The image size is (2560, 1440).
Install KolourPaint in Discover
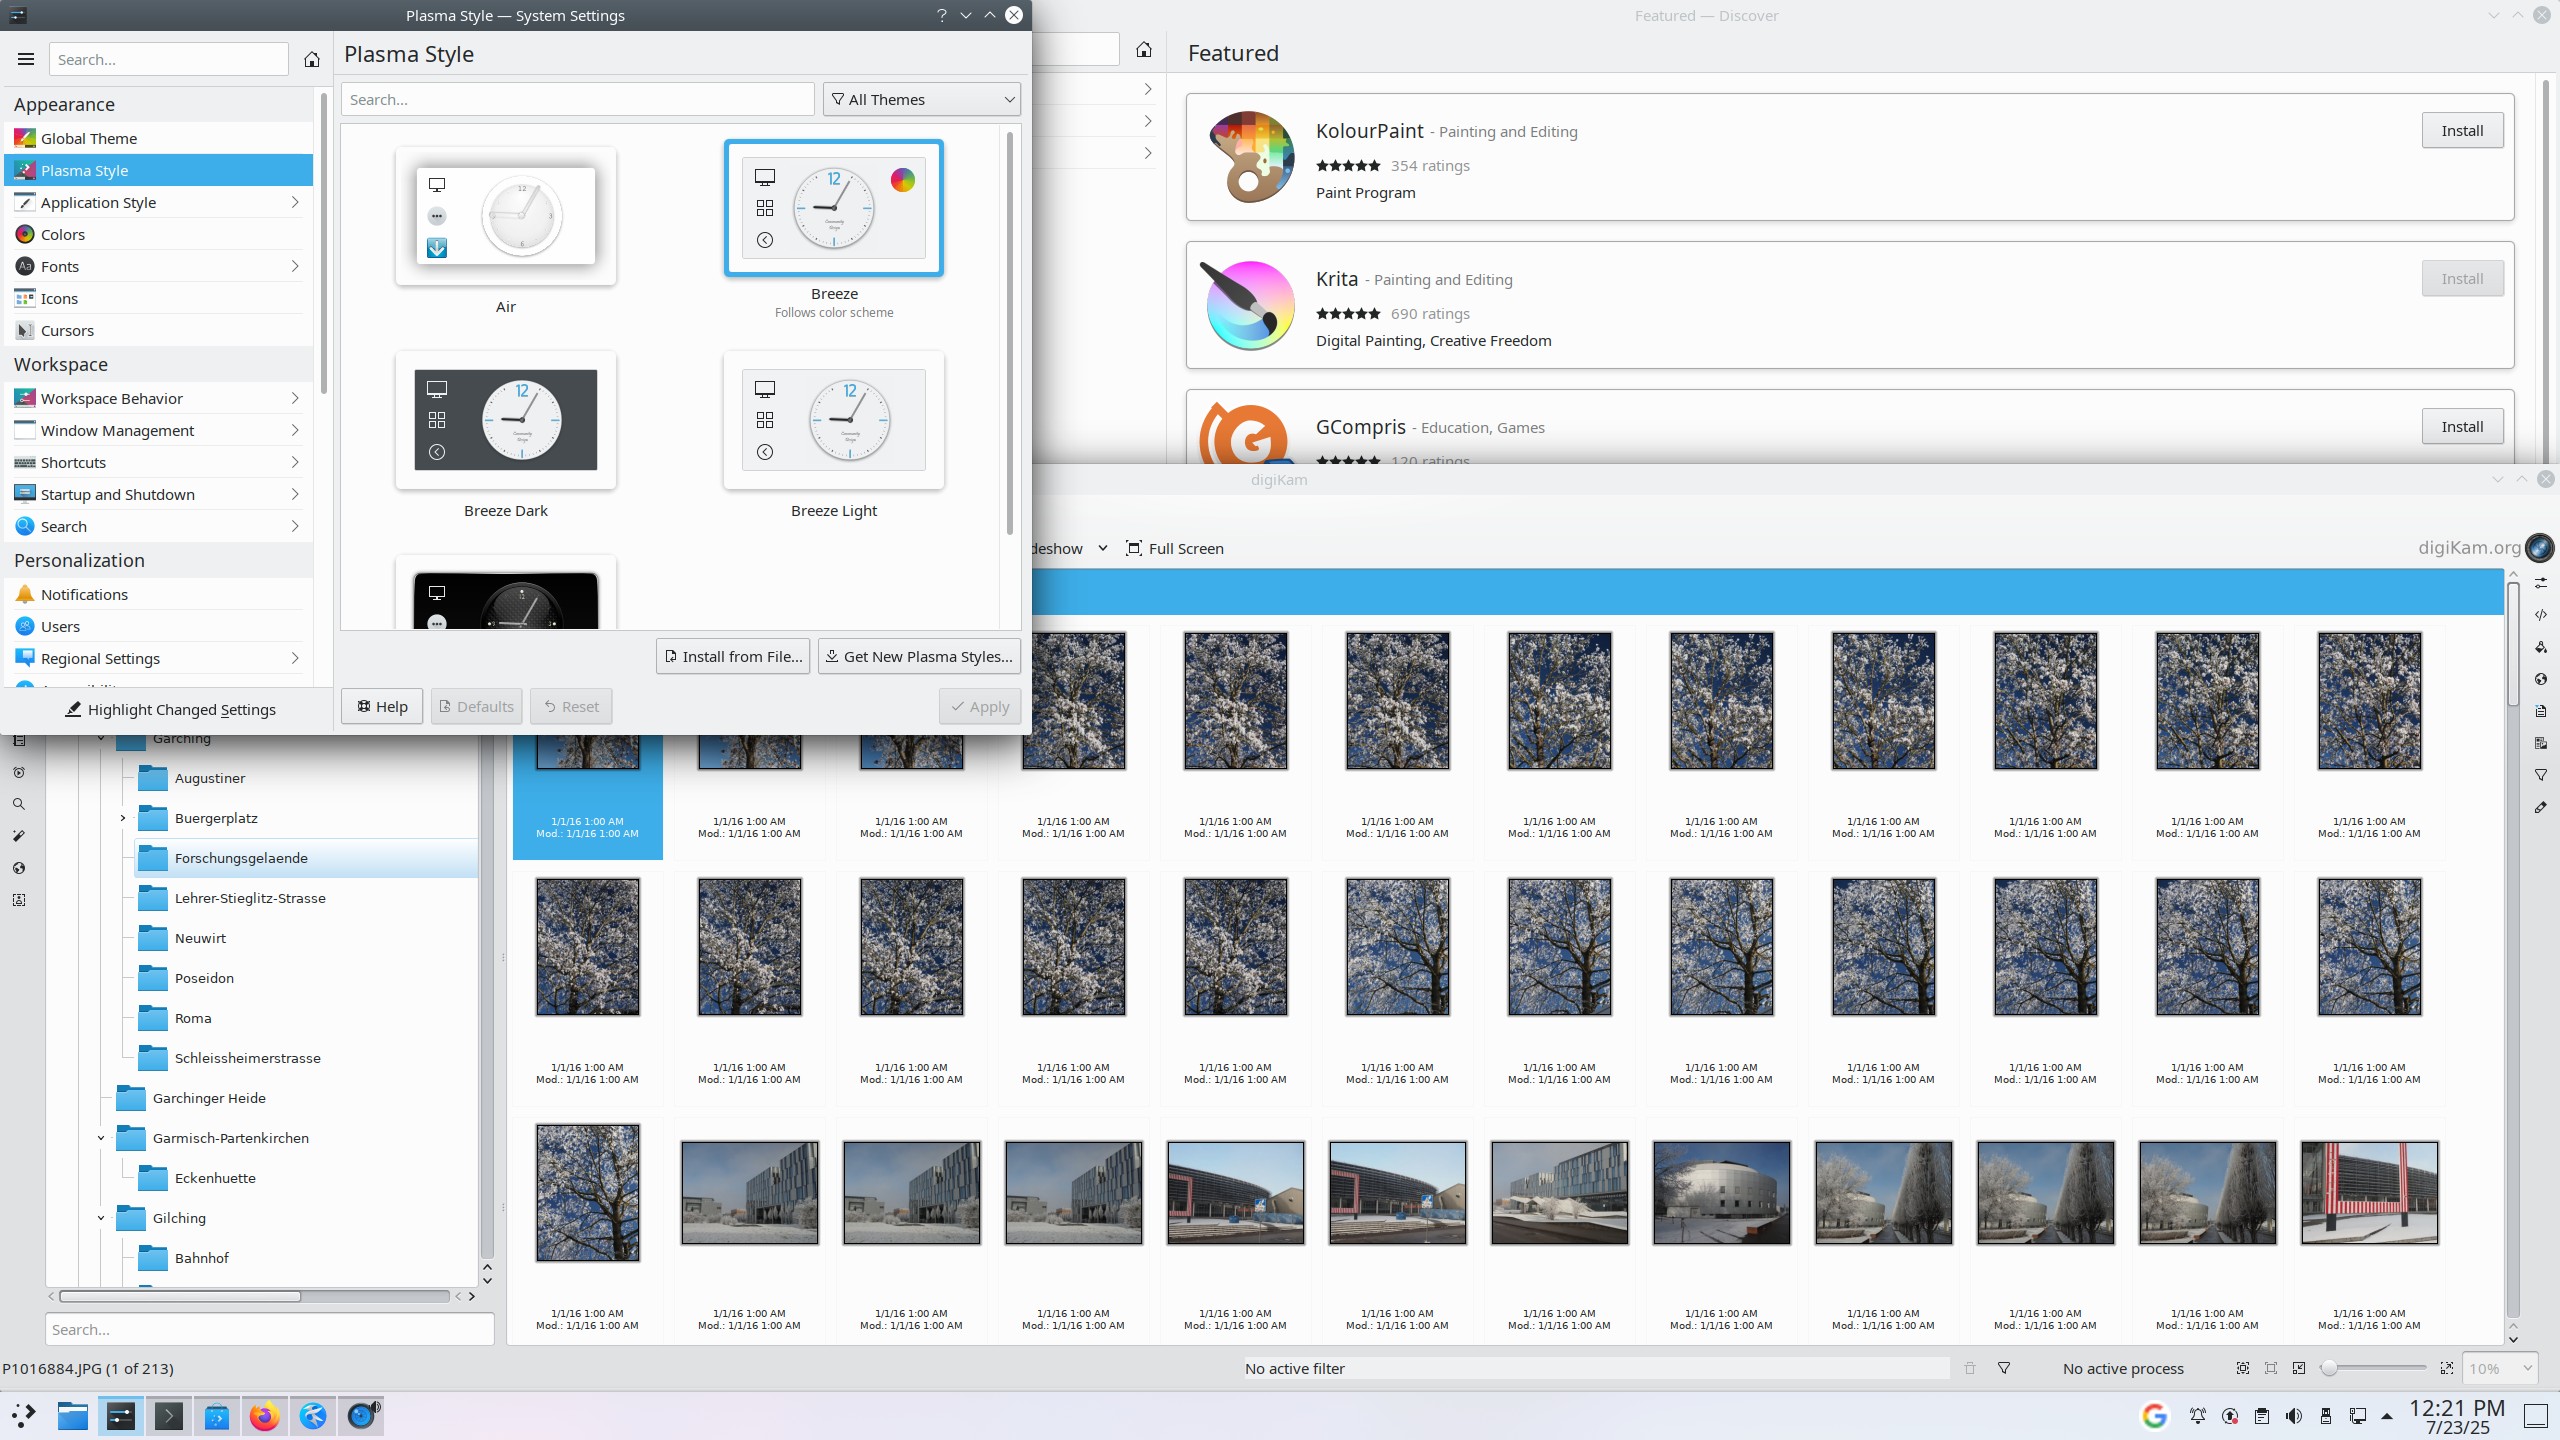coord(2462,130)
